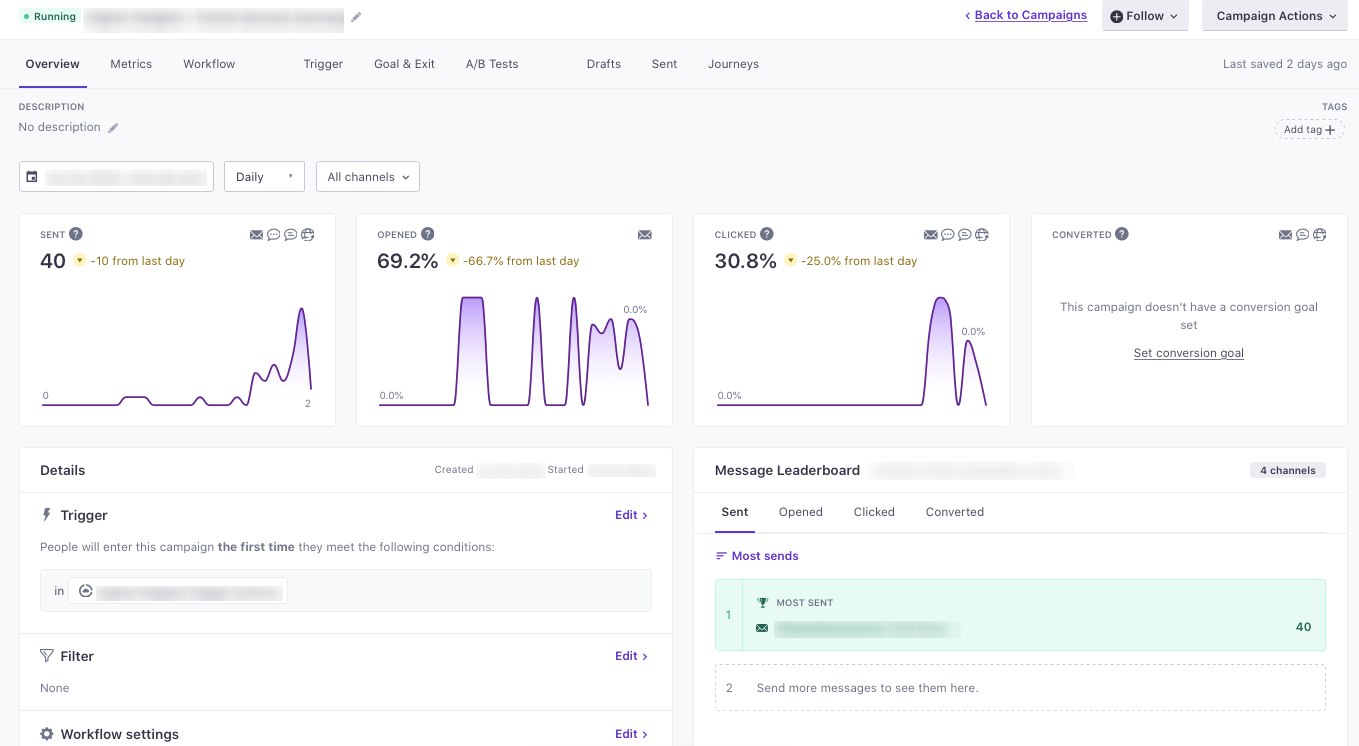Open the A/B Tests tab
The image size is (1359, 746).
click(492, 64)
